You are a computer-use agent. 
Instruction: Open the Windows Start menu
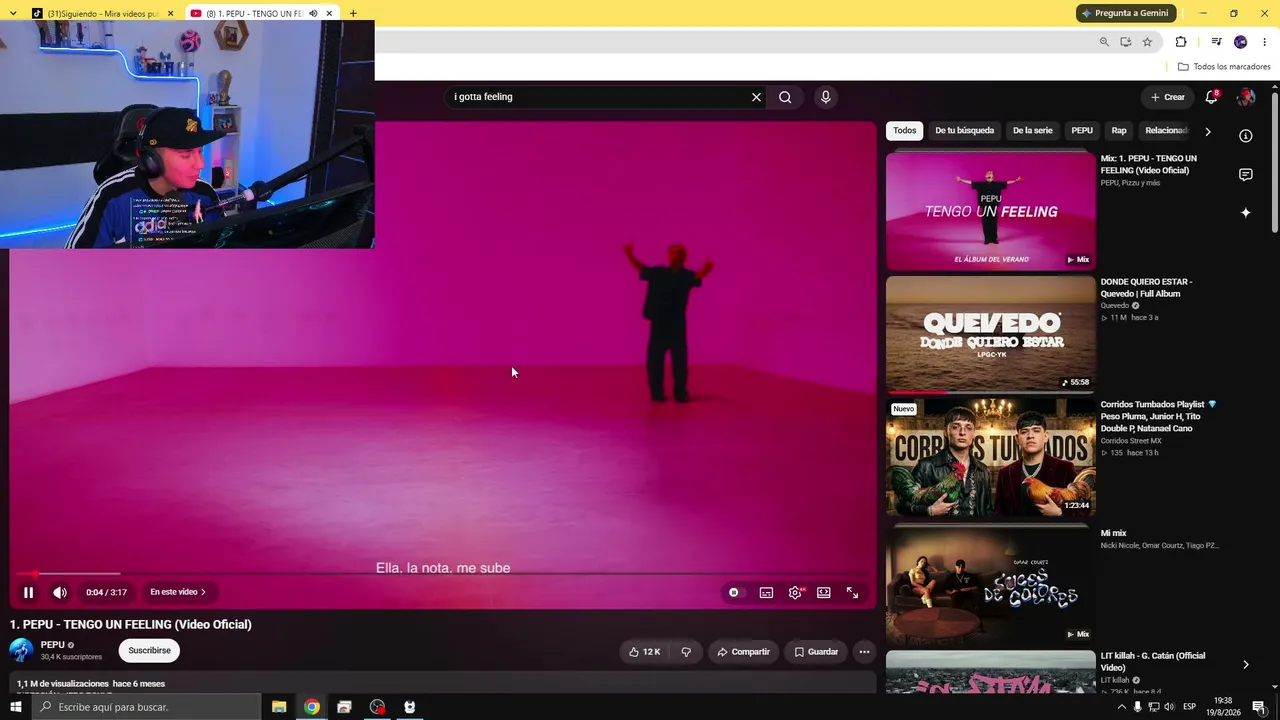(15, 707)
